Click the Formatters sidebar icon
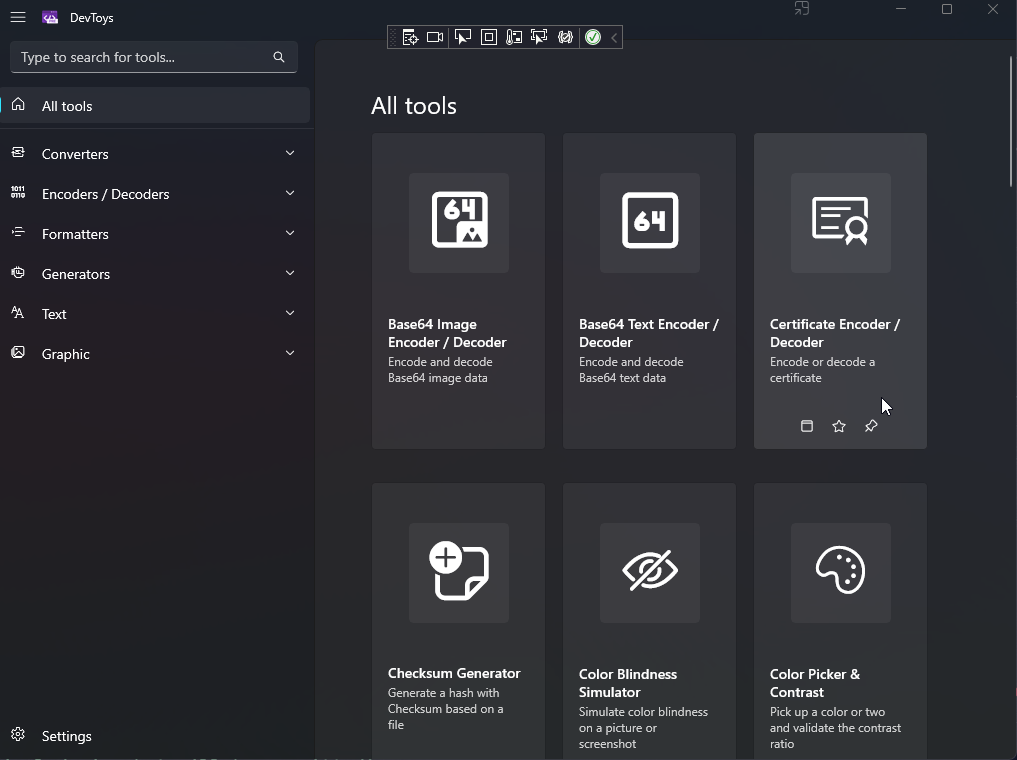Screen dimensions: 1017x760 coord(18,232)
